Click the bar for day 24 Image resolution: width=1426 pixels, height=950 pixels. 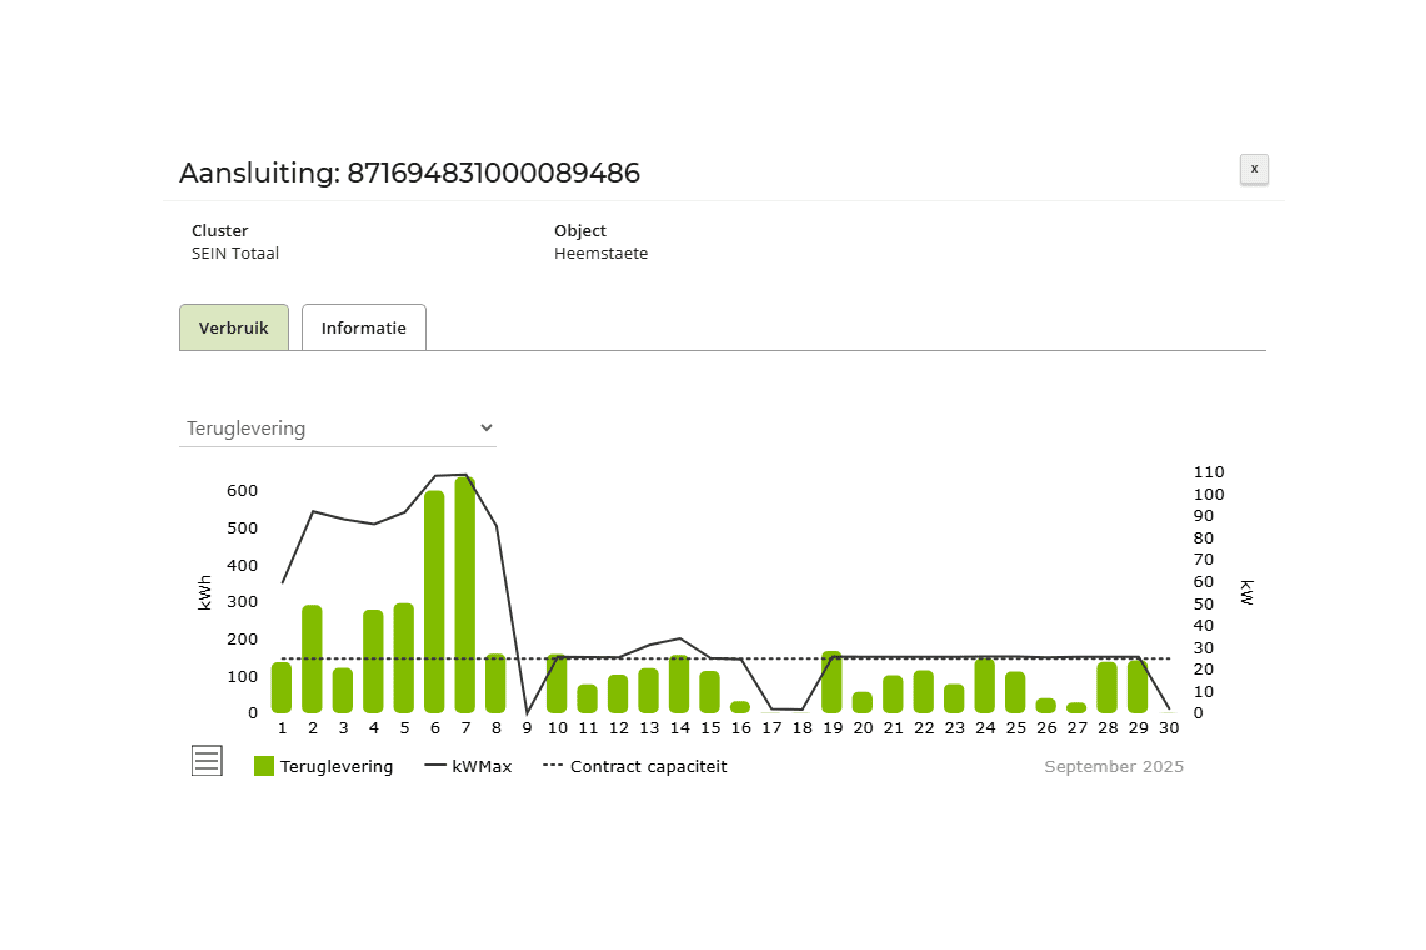[985, 686]
